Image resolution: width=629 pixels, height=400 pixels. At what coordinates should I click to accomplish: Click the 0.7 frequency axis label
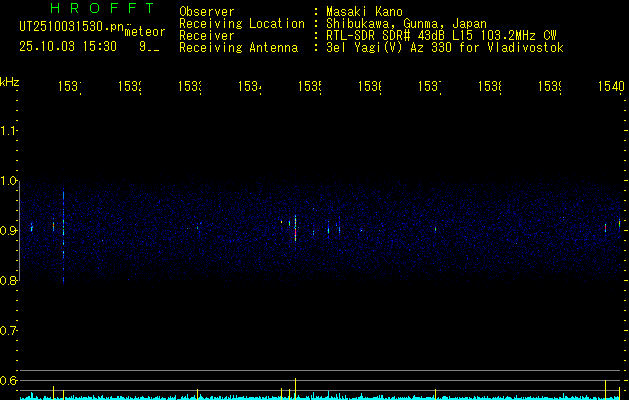coord(8,330)
